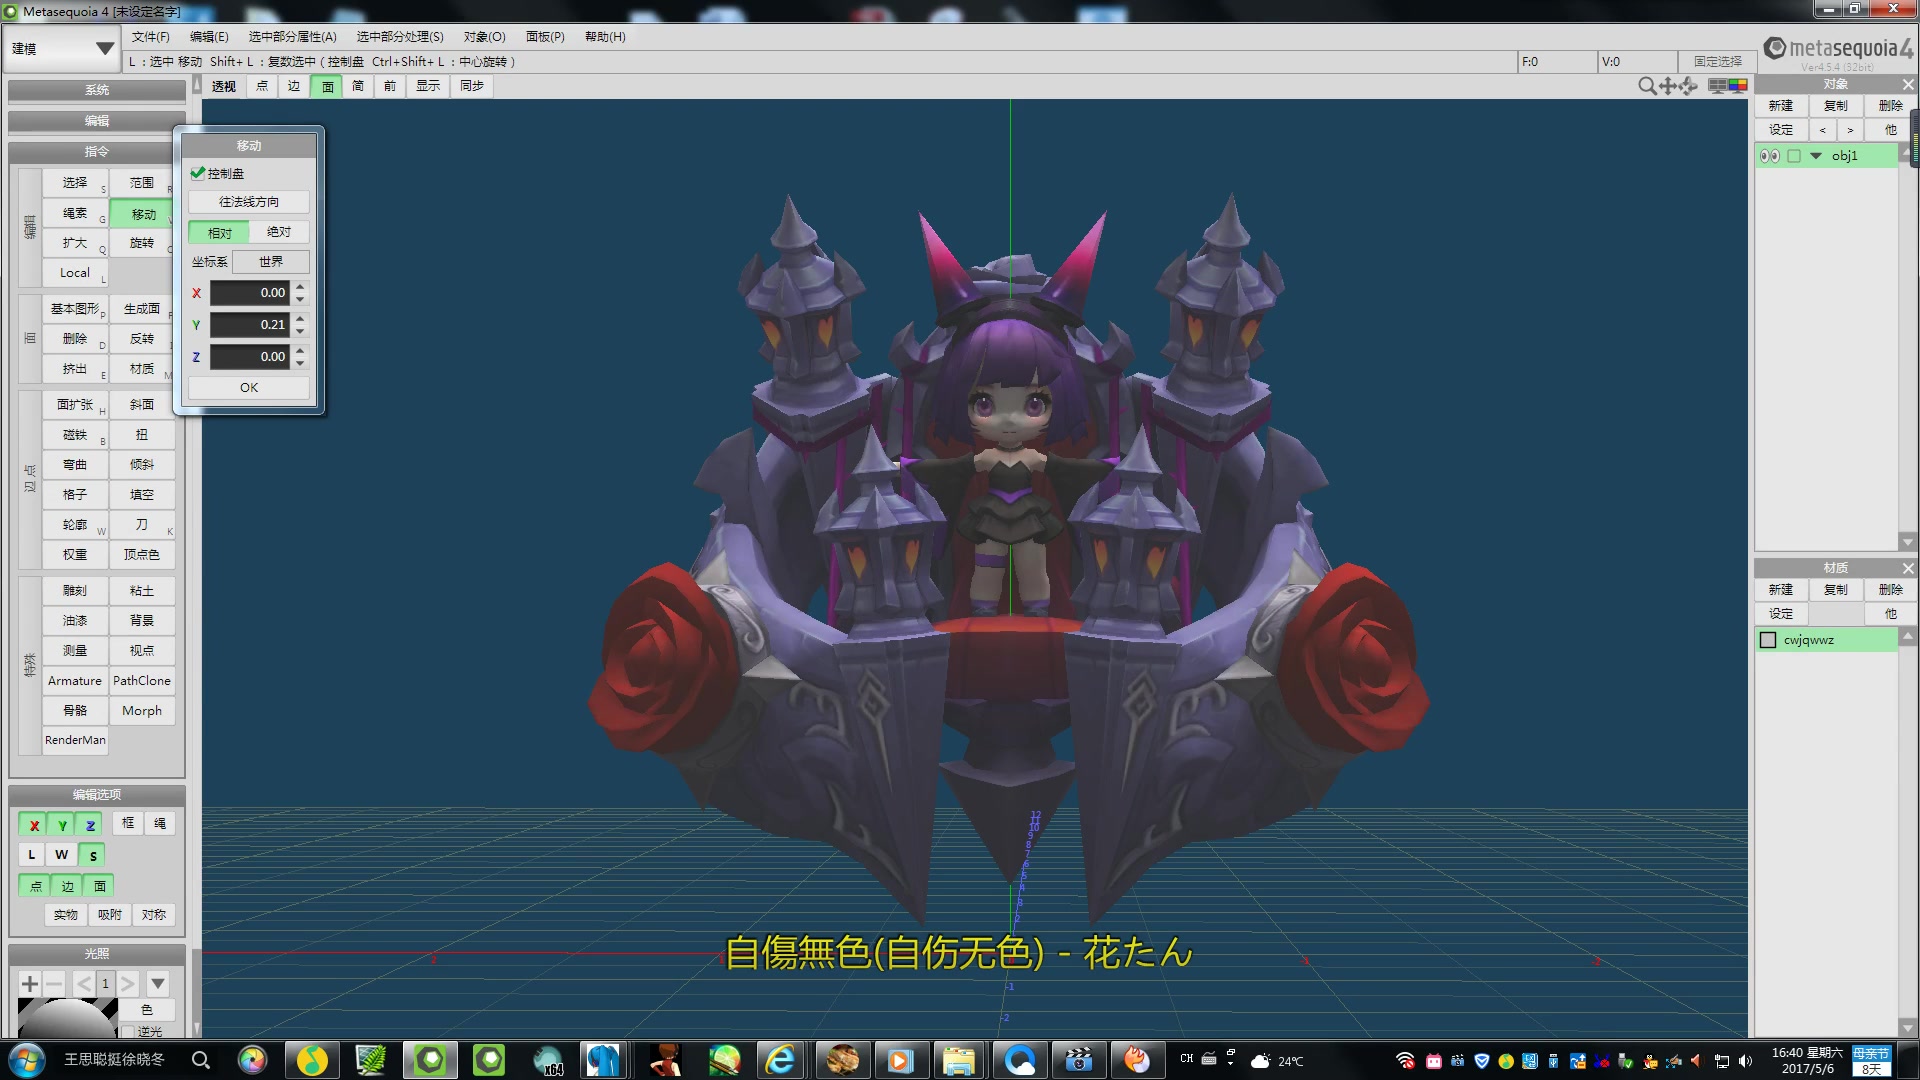Screen dimensions: 1920x1080
Task: Activate the Armature tool
Action: pyautogui.click(x=74, y=680)
